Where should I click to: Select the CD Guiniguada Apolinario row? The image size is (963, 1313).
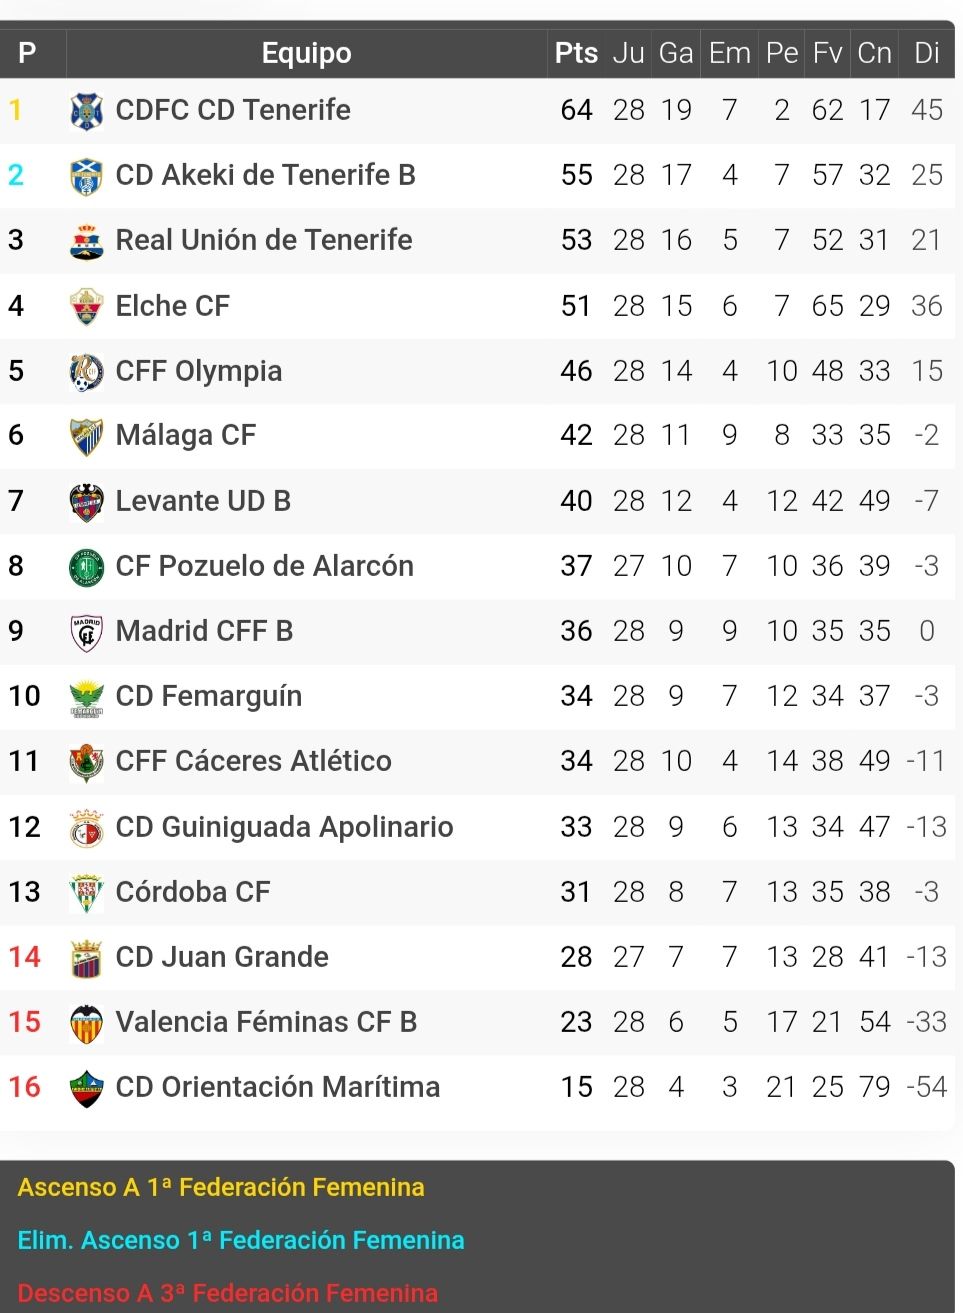[x=478, y=827]
